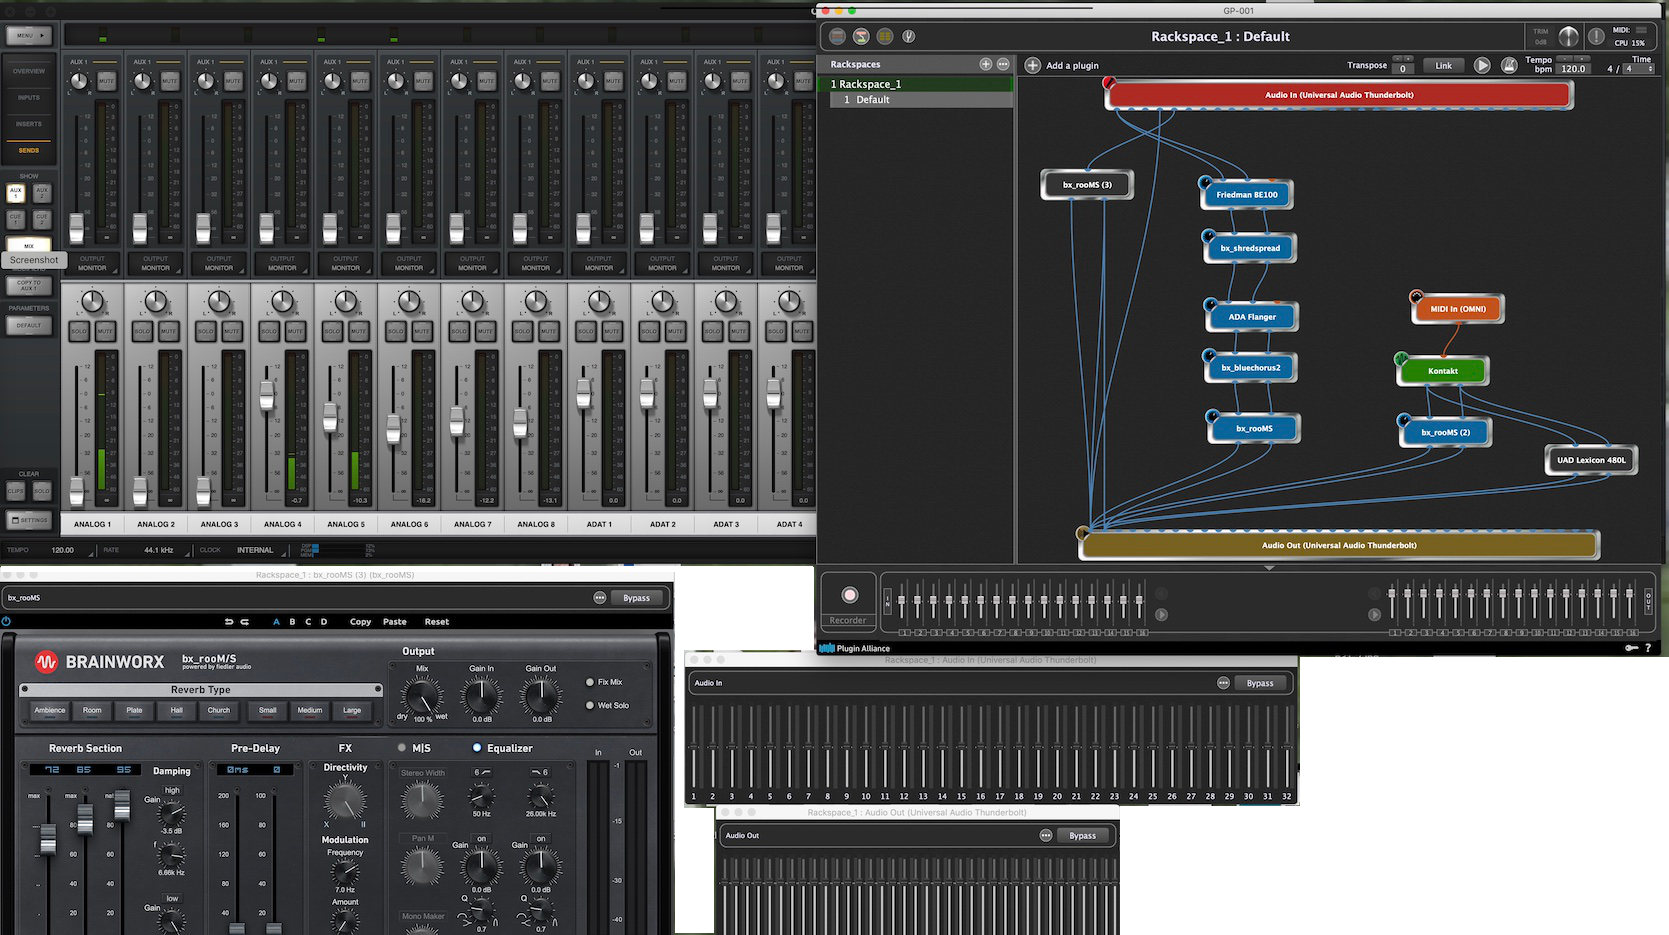Mute the ANALOG 1 channel
This screenshot has height=935, width=1669.
pos(105,330)
